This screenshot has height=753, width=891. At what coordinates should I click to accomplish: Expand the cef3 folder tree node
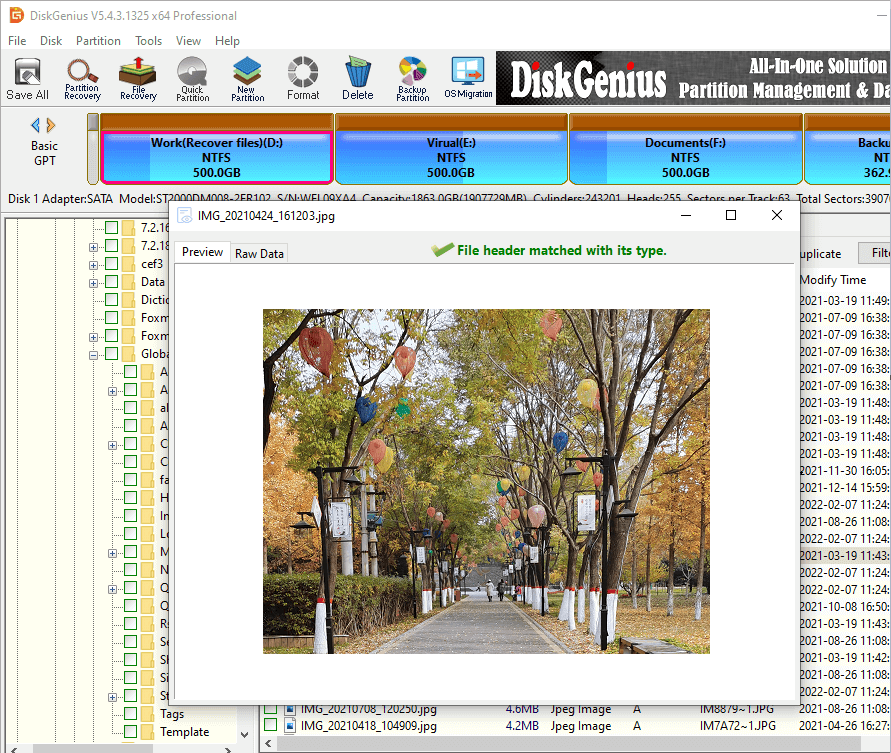pos(94,264)
